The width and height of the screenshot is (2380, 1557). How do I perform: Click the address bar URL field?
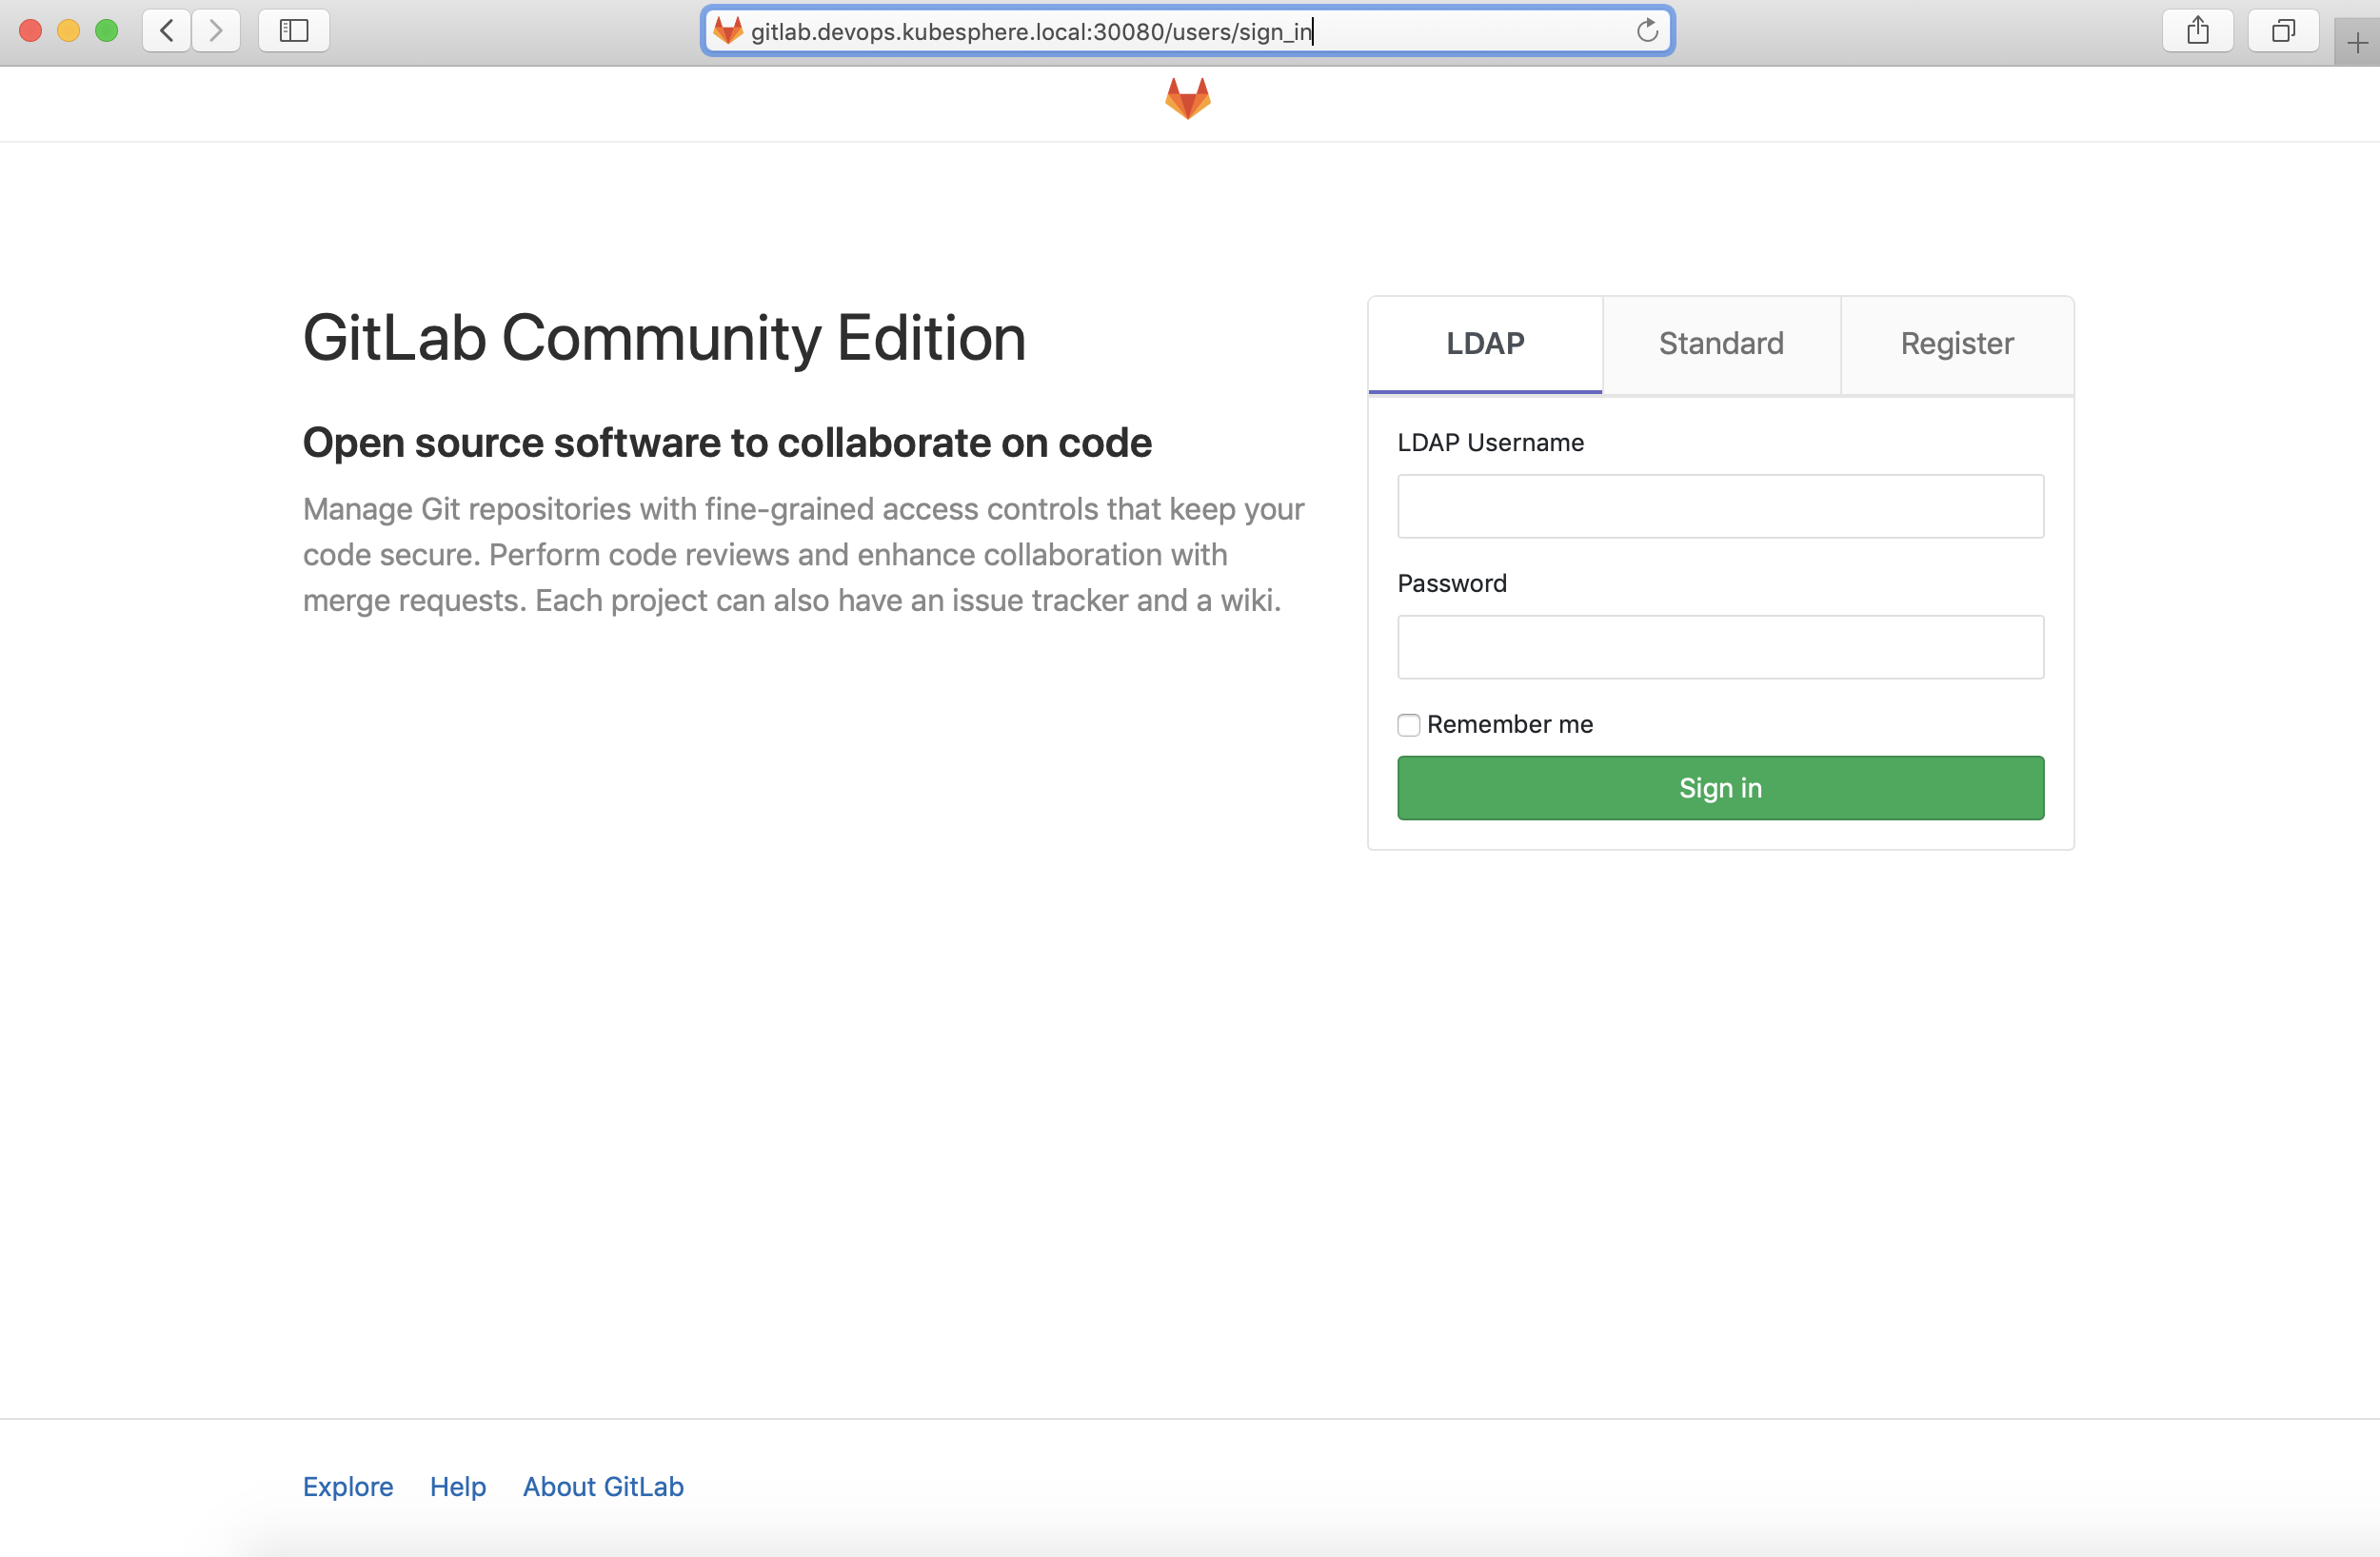coord(1187,31)
